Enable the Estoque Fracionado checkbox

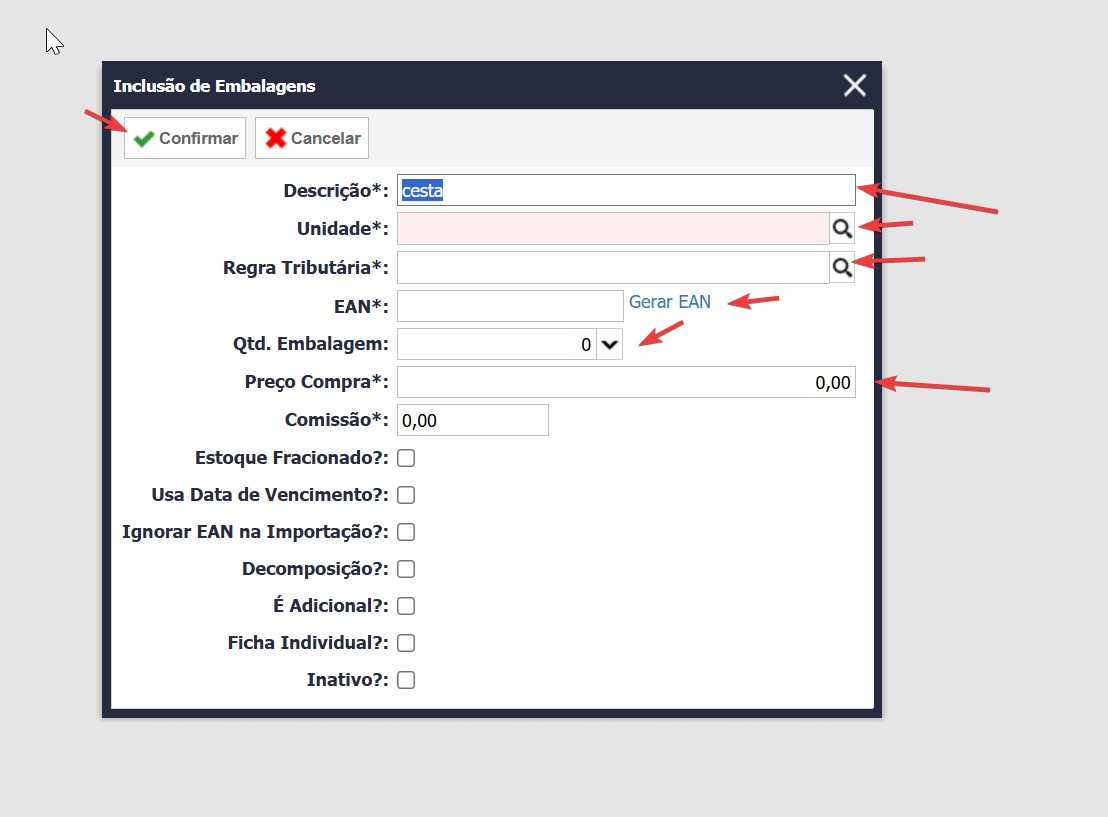tap(406, 458)
